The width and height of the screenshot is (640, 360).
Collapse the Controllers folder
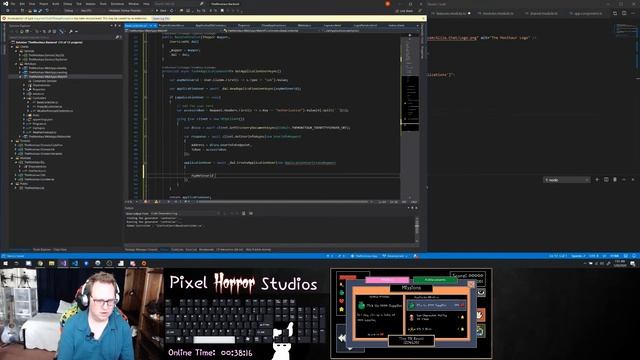[x=24, y=98]
